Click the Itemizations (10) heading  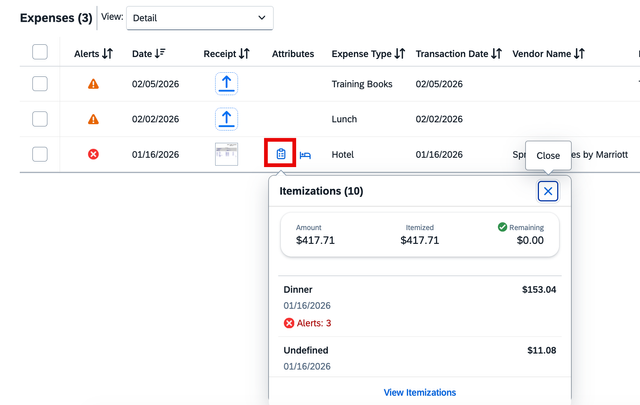point(321,191)
